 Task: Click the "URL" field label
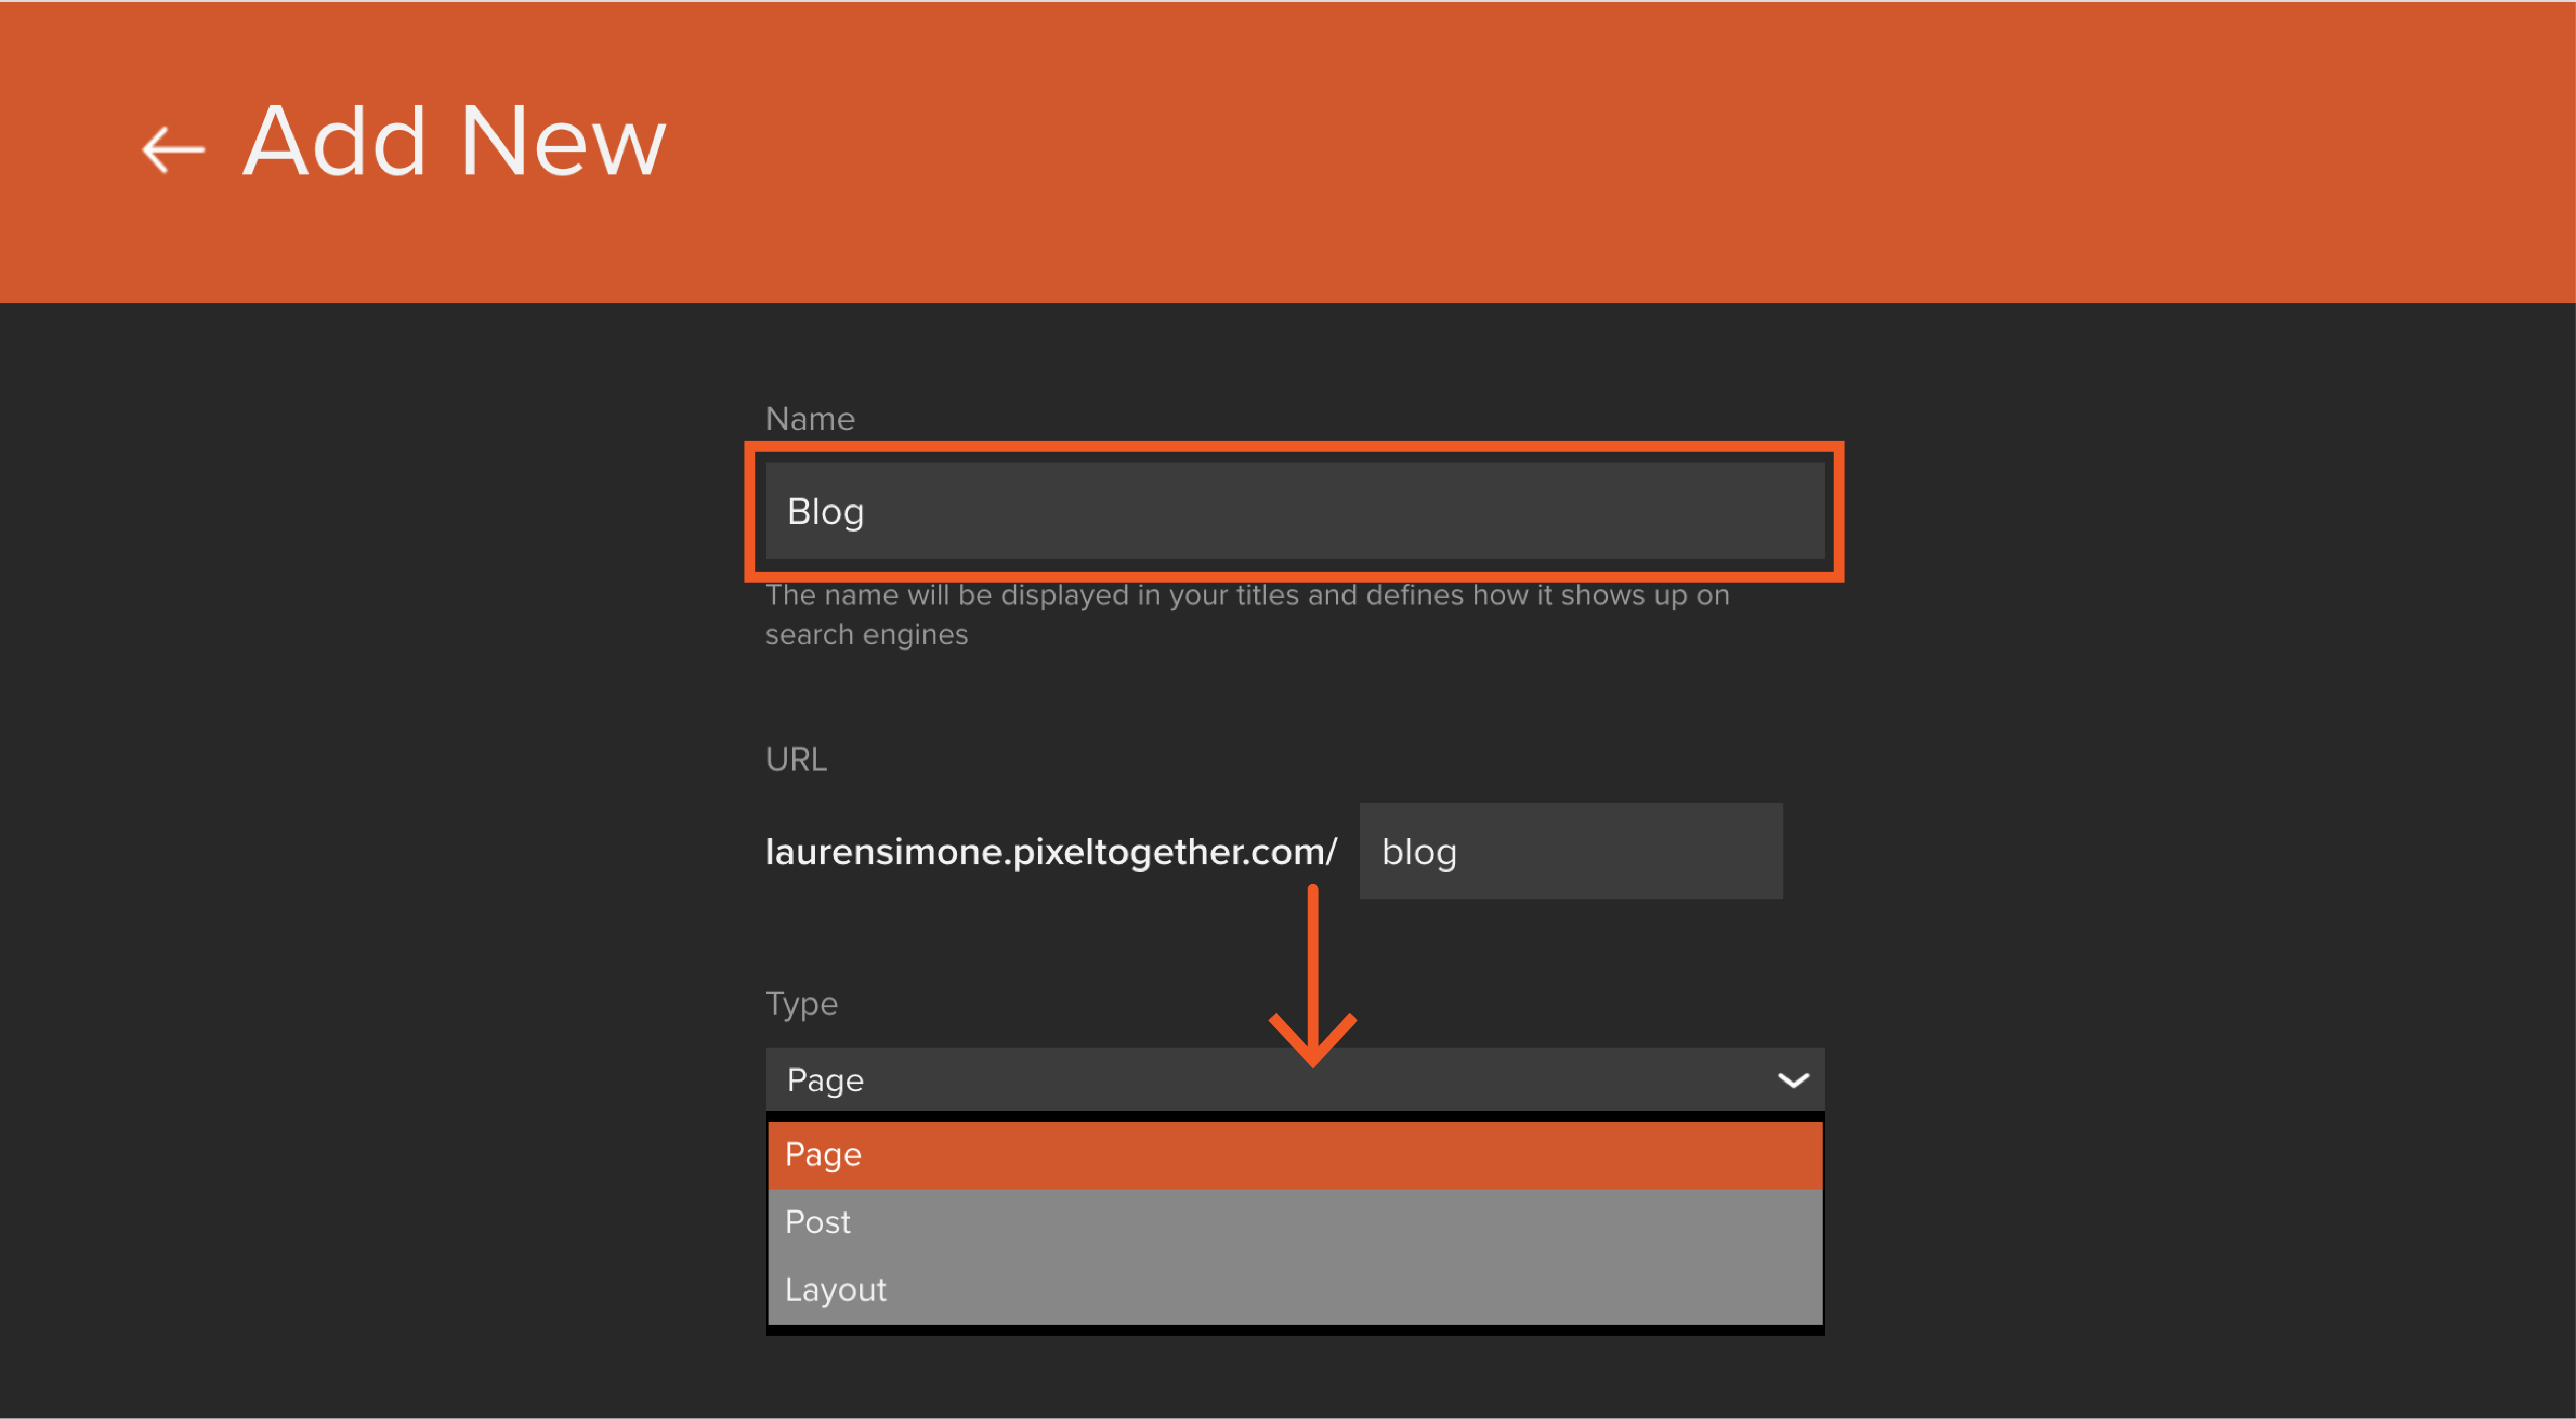coord(796,759)
